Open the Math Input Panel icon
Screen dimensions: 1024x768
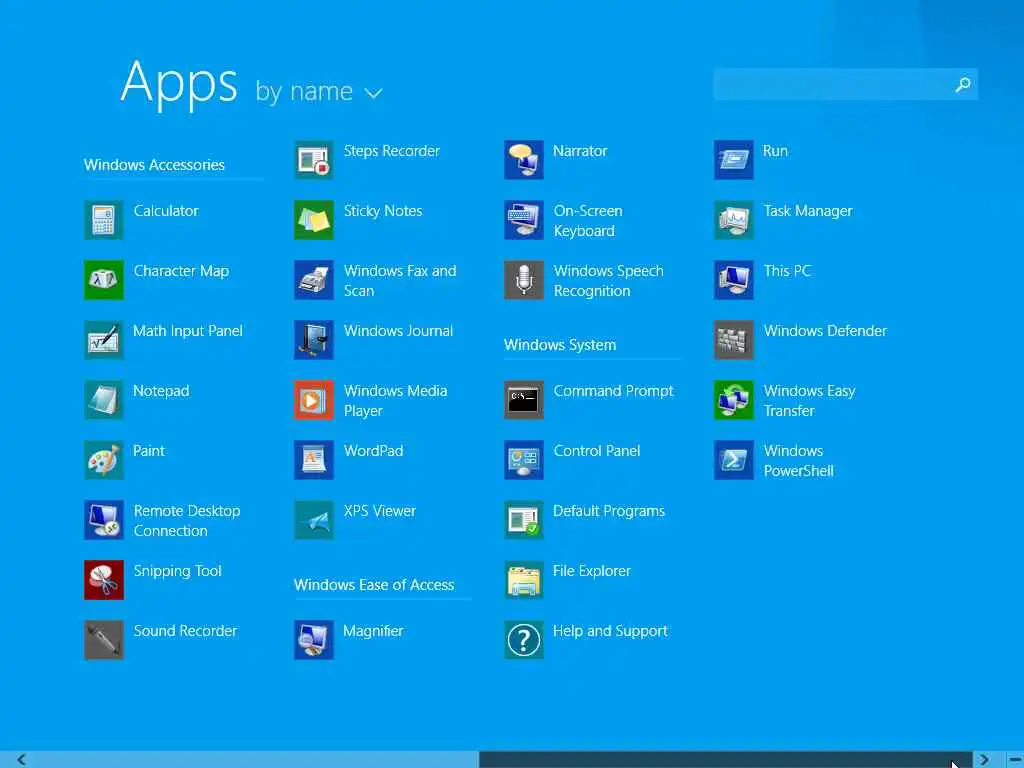tap(104, 340)
